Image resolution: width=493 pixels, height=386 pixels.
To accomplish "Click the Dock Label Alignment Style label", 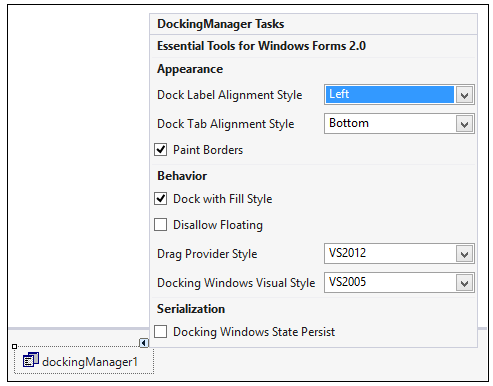I will coord(230,95).
